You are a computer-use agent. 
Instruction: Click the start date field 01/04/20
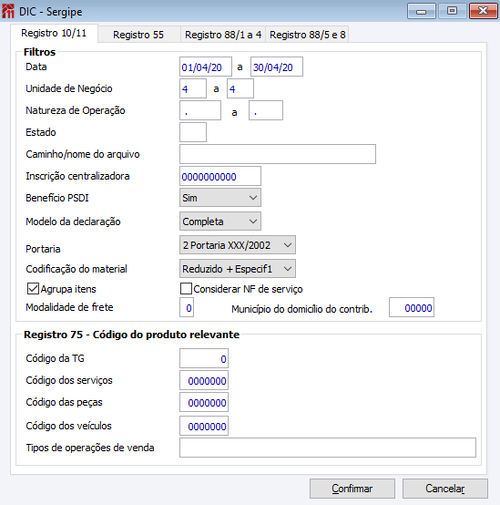pos(205,67)
